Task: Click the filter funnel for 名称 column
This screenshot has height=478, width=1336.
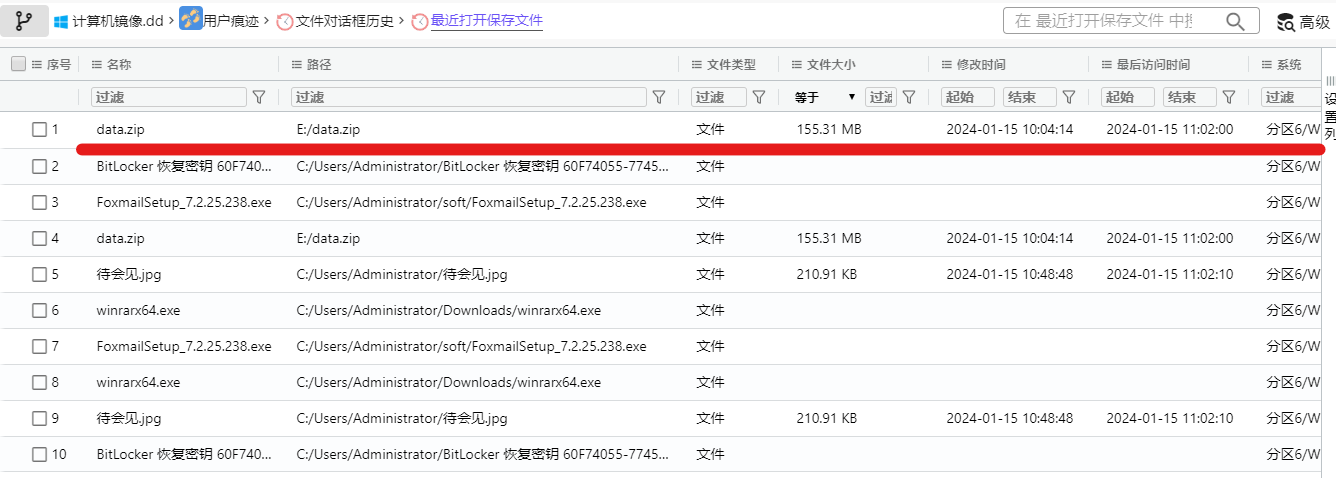Action: (259, 97)
